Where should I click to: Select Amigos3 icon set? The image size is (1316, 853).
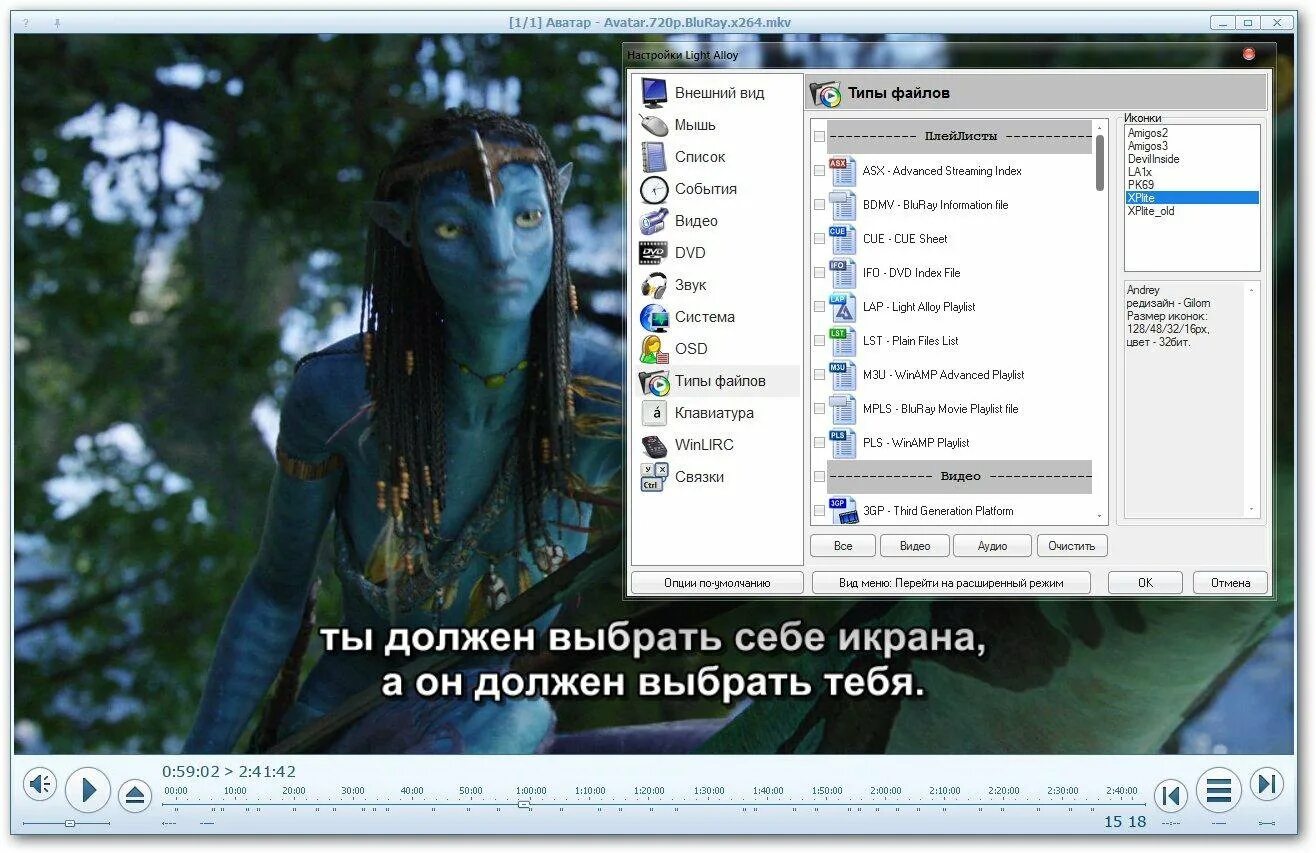[x=1192, y=146]
